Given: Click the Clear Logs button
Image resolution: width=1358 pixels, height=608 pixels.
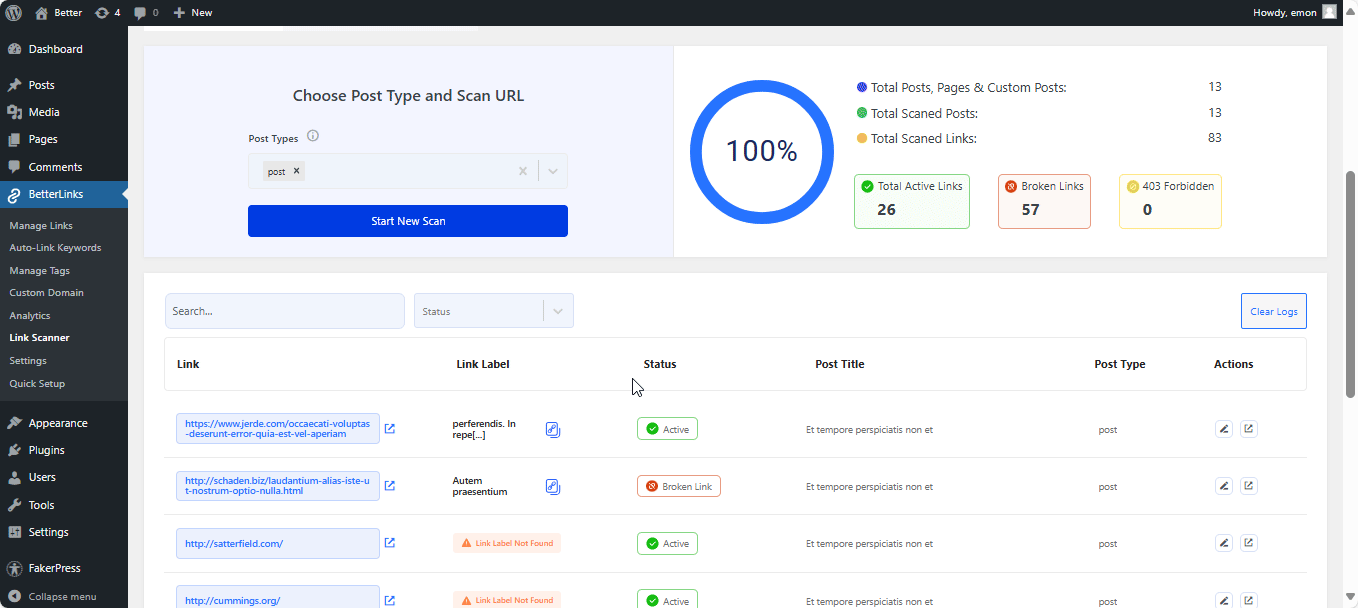Looking at the screenshot, I should (1273, 311).
